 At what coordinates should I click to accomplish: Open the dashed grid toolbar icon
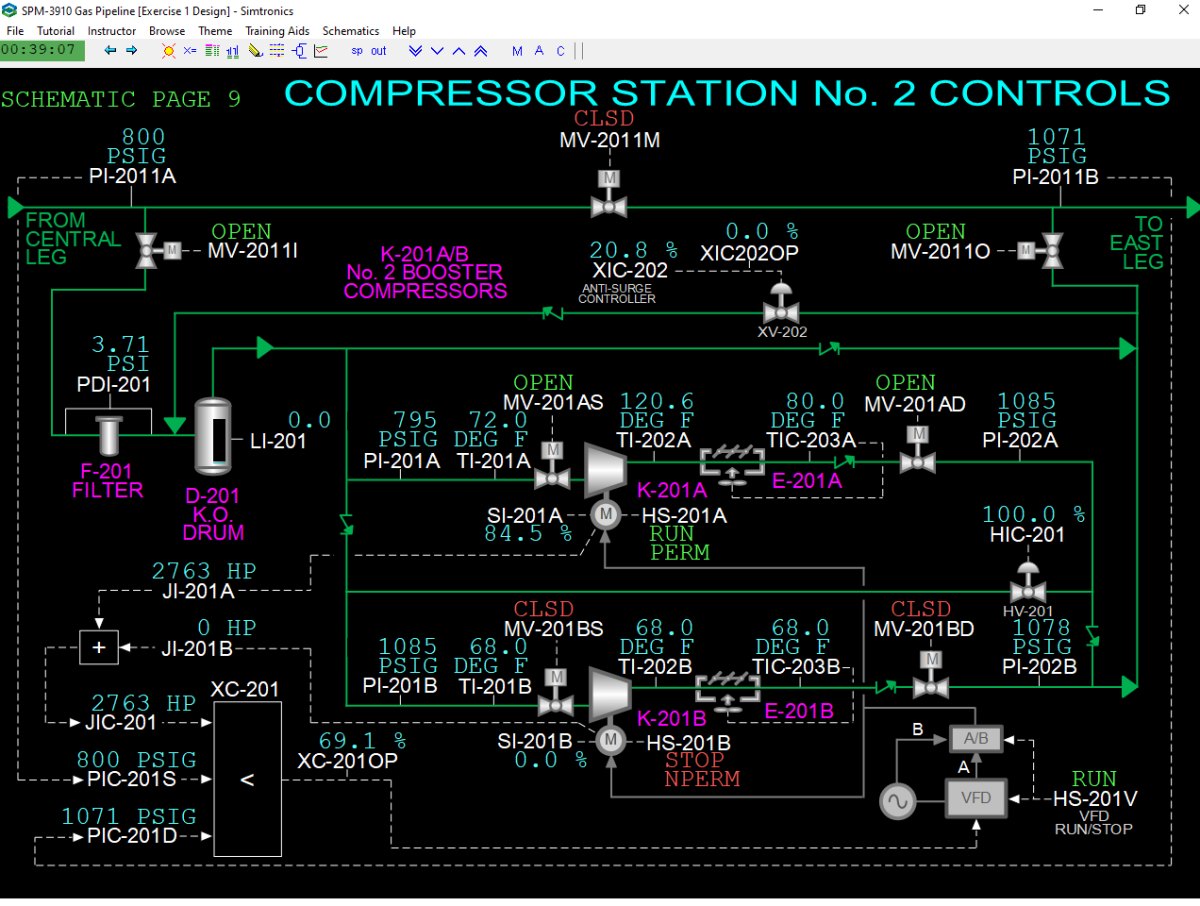pyautogui.click(x=277, y=50)
